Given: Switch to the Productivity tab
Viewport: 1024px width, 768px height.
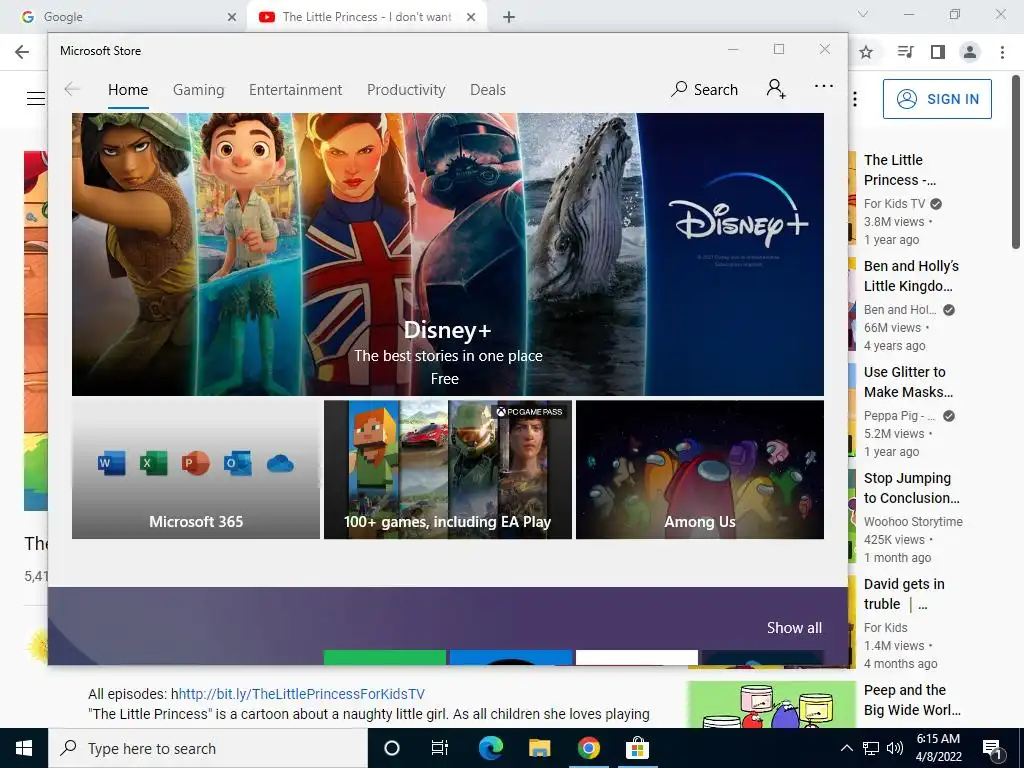Looking at the screenshot, I should 406,90.
